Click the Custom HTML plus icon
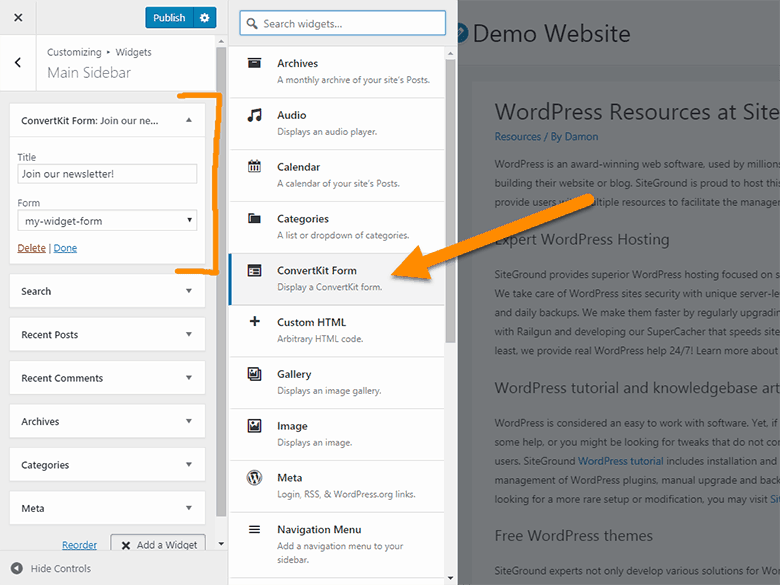The width and height of the screenshot is (780, 585). (254, 321)
